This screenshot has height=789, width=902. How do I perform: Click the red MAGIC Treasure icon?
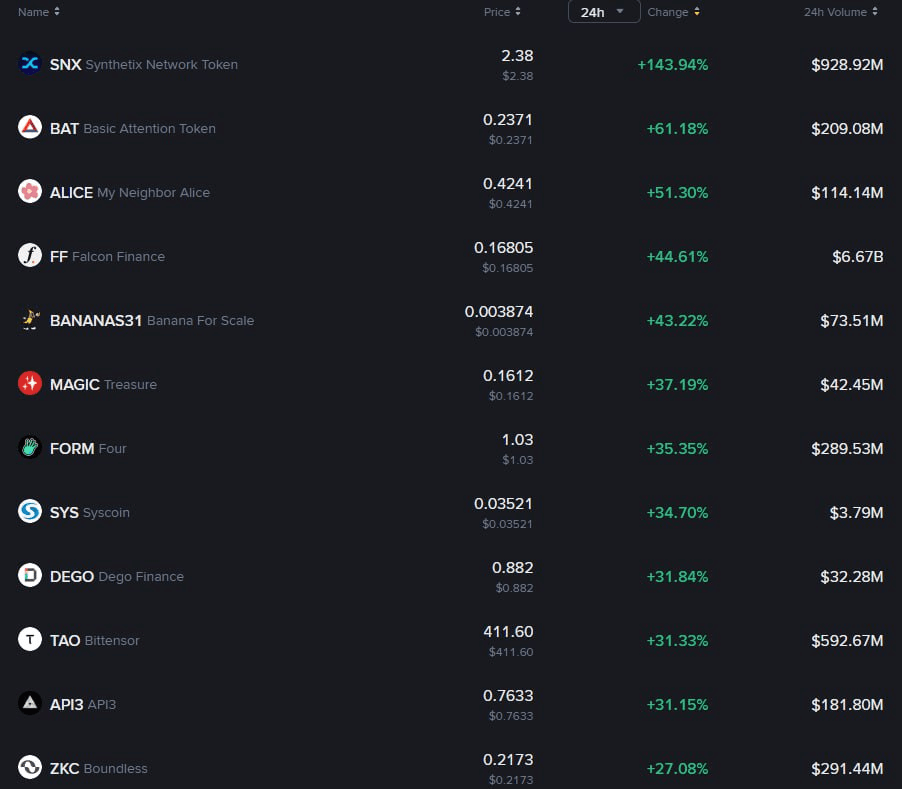30,384
